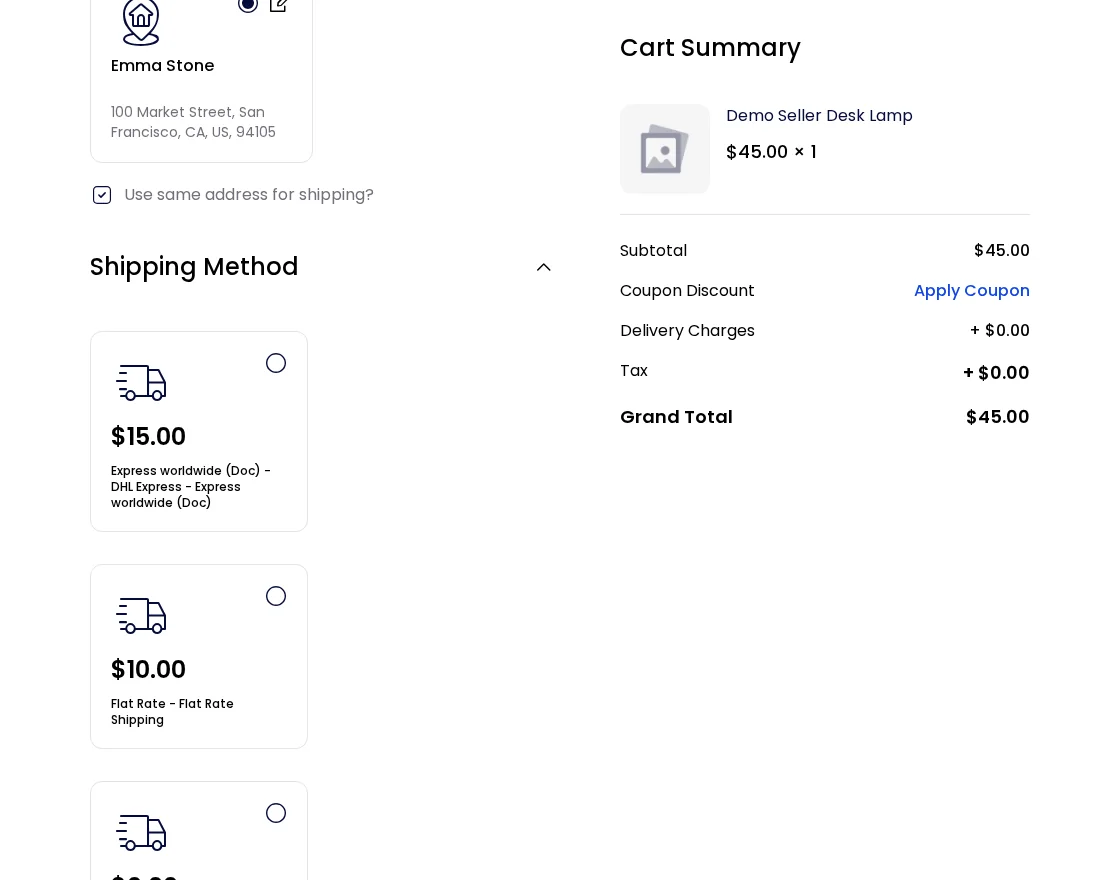Select the $15.00 DHL Express radio button
This screenshot has height=880, width=1120.
pyautogui.click(x=276, y=364)
